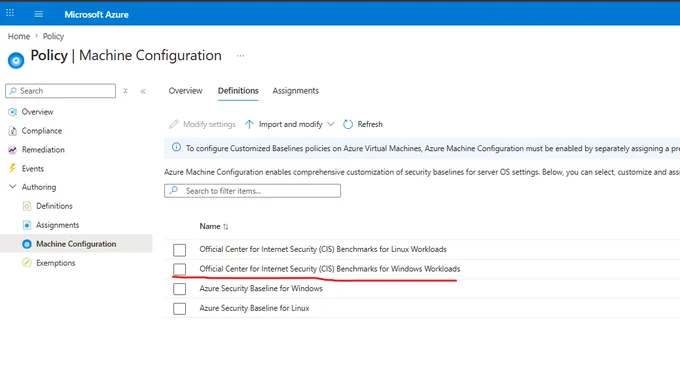
Task: Open Remediation in the sidebar
Action: tap(43, 150)
